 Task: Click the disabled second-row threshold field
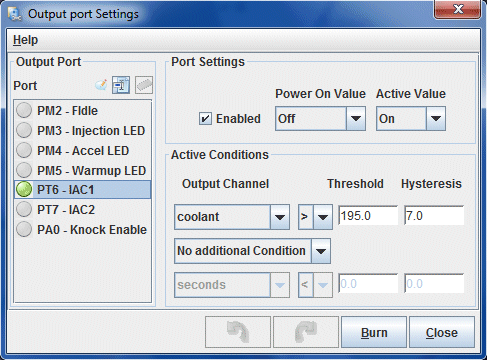pyautogui.click(x=368, y=284)
